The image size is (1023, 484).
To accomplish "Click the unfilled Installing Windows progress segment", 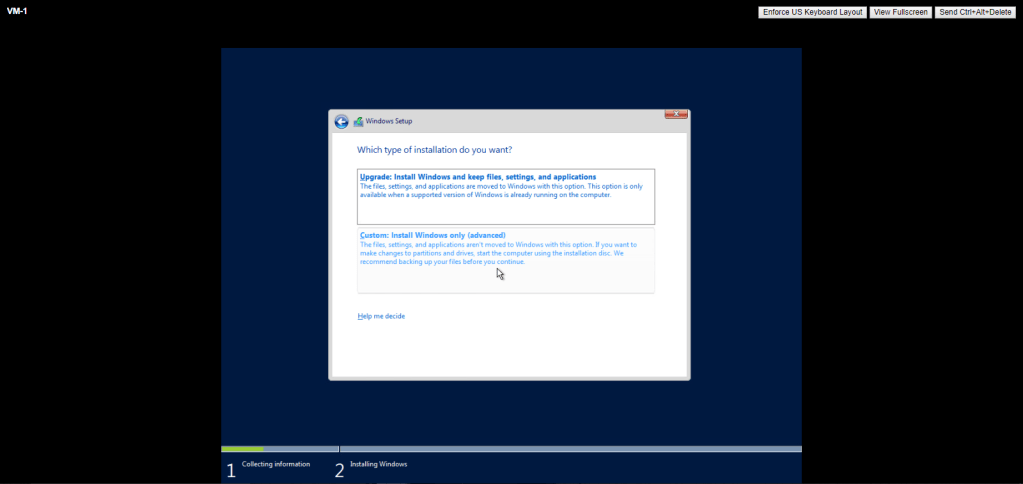I will (x=570, y=449).
